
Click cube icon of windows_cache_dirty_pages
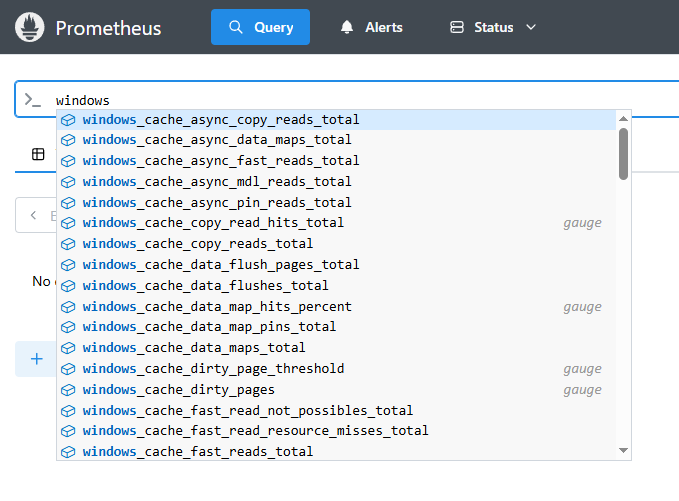pos(68,390)
